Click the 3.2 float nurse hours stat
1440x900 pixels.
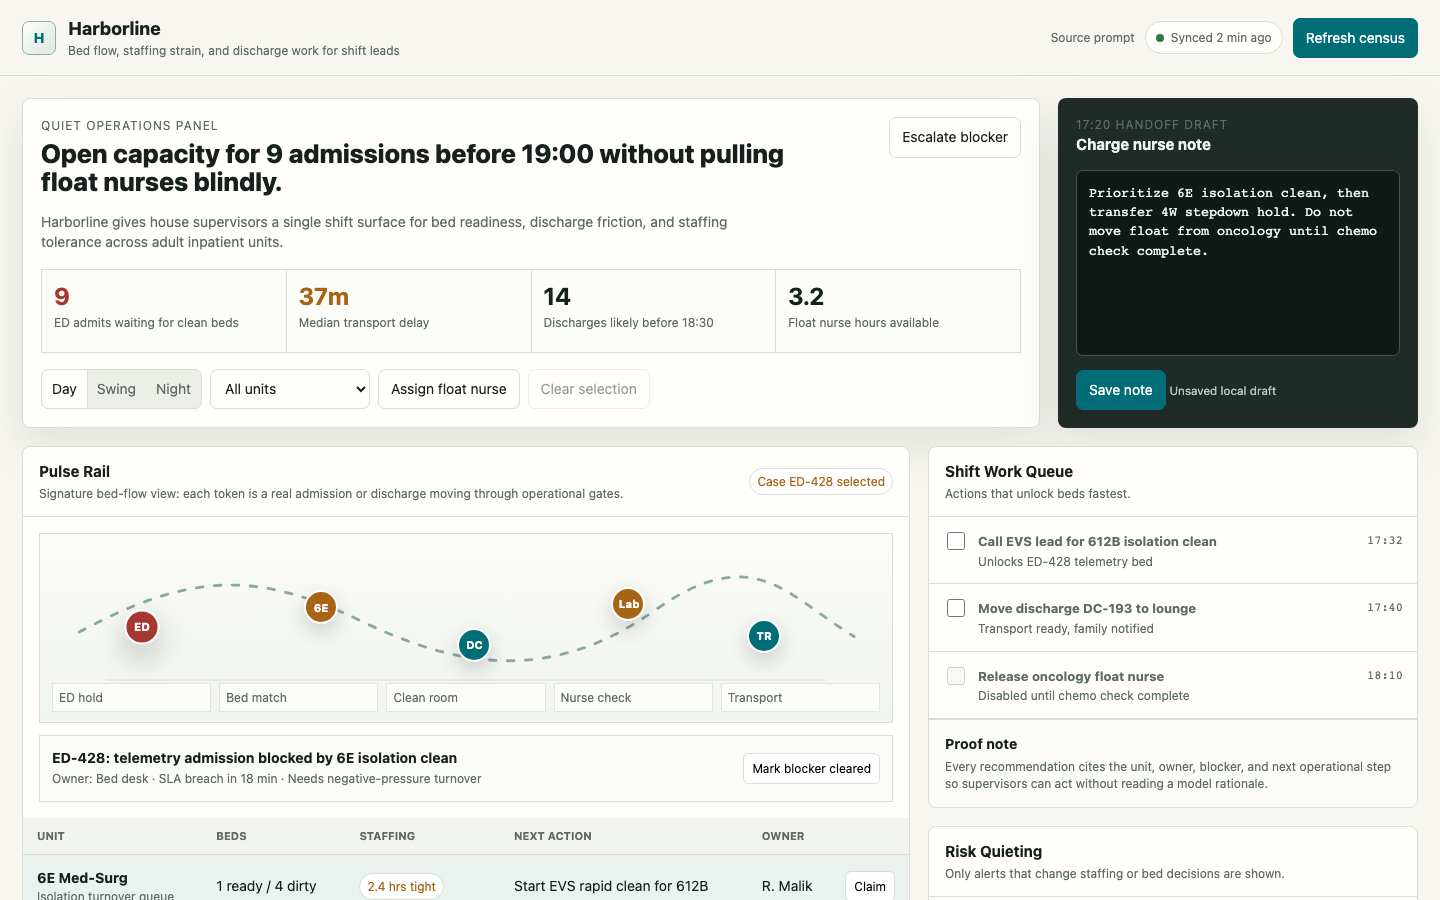[898, 311]
